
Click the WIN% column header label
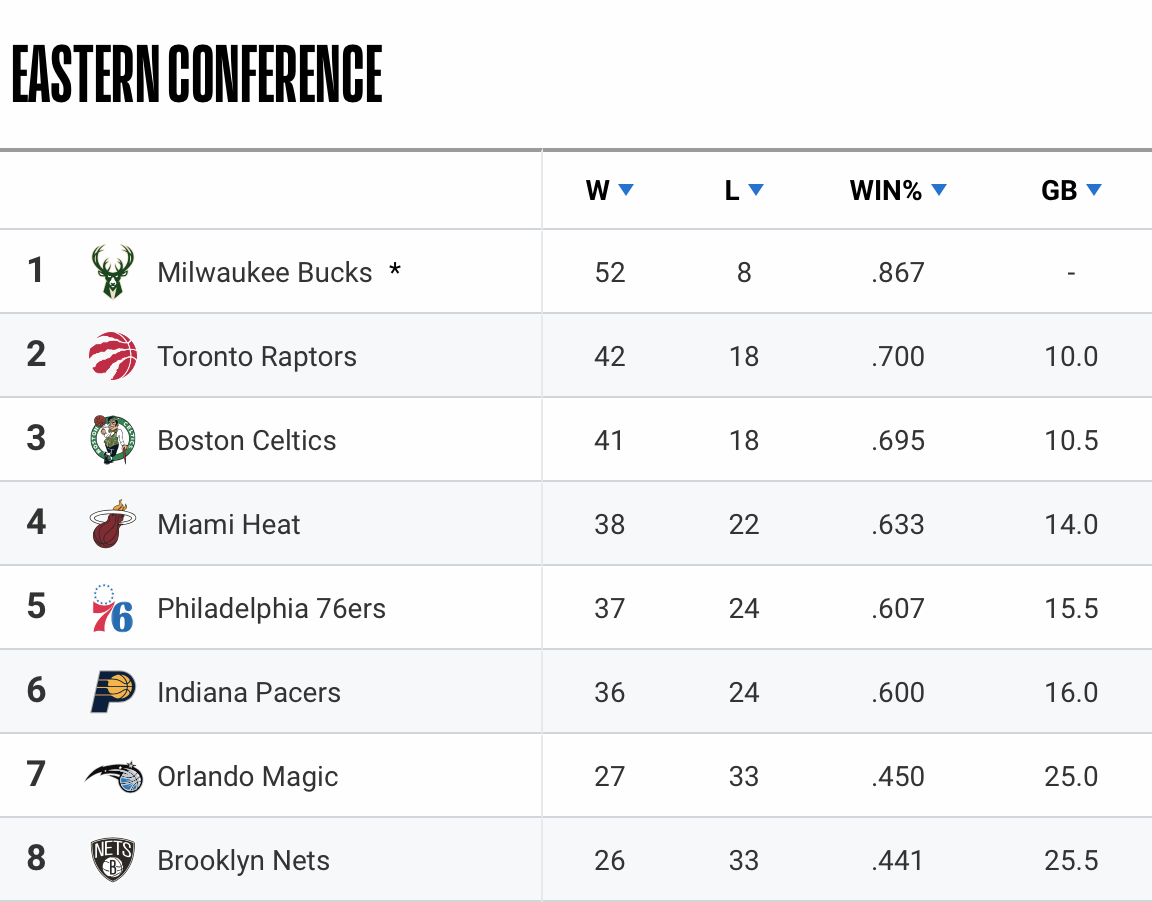click(x=885, y=190)
